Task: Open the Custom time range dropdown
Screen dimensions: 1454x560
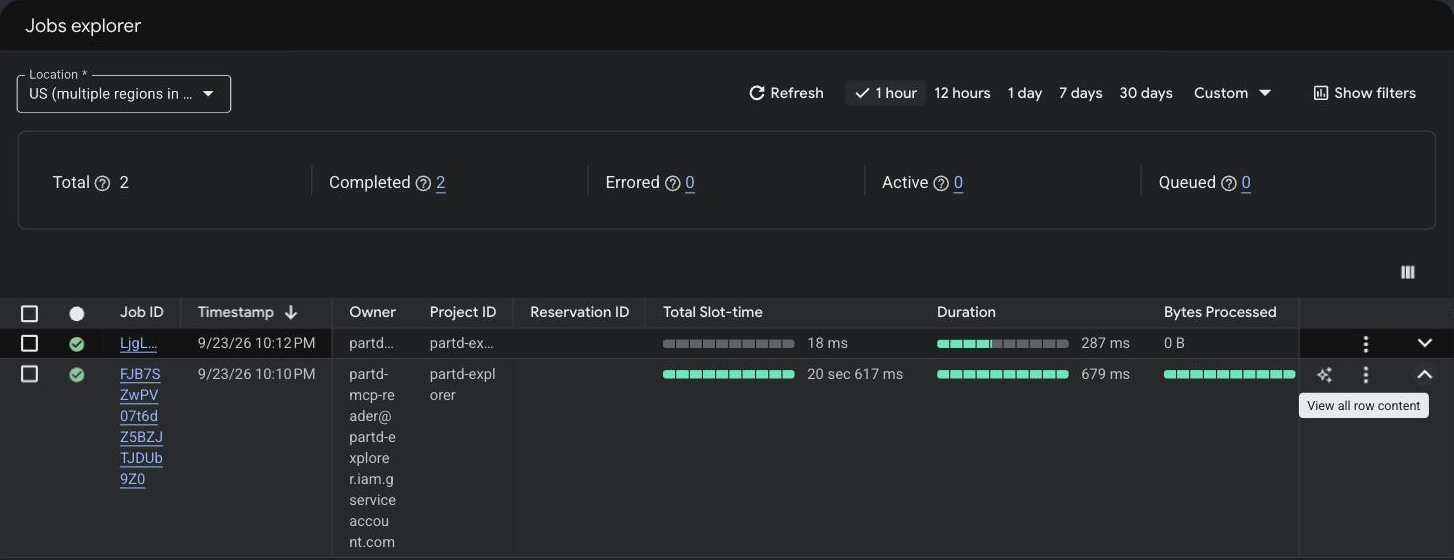Action: [x=1232, y=93]
